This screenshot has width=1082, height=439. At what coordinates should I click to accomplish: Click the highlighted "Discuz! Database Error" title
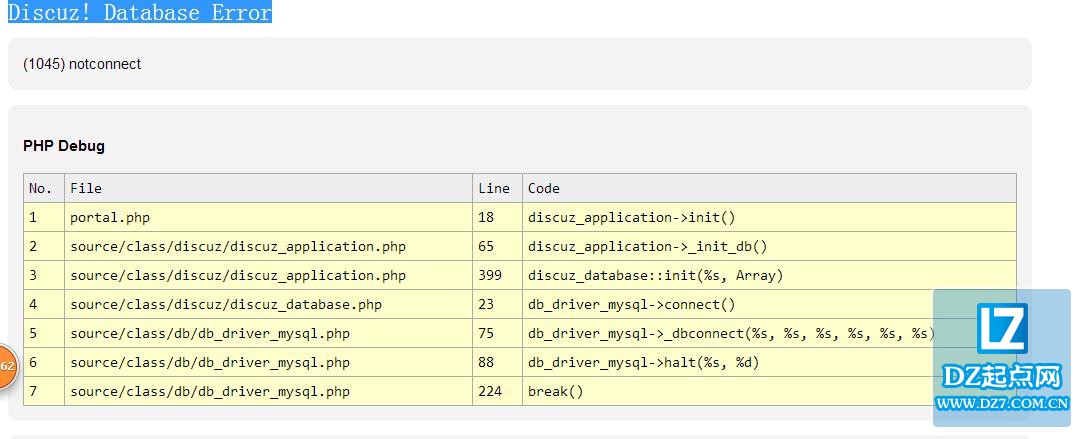tap(140, 12)
